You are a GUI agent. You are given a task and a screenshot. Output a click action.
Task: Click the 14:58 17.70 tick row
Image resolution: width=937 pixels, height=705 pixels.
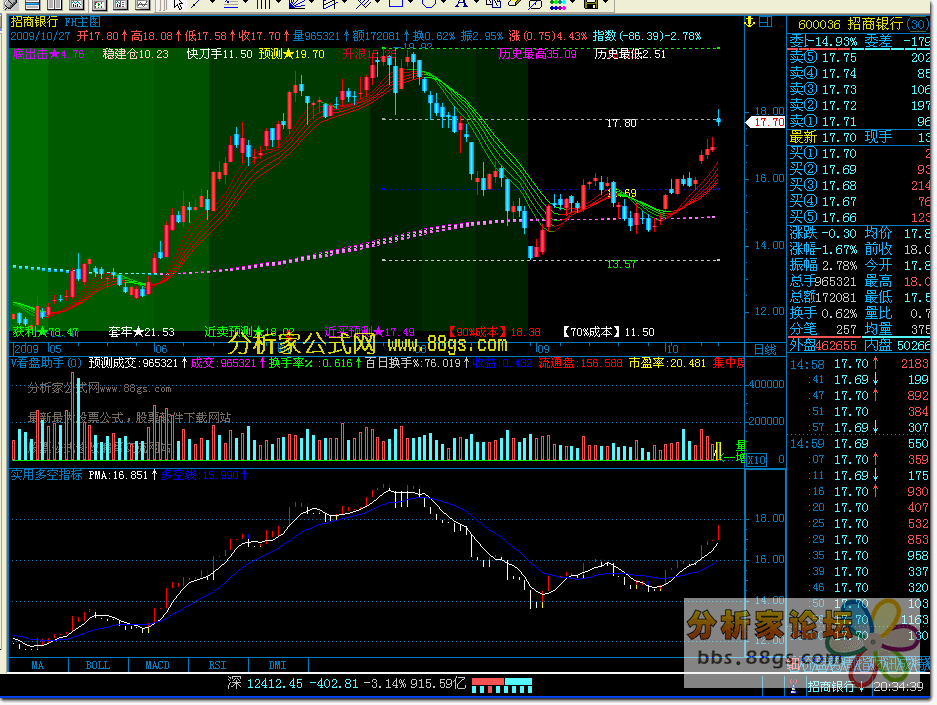point(860,363)
